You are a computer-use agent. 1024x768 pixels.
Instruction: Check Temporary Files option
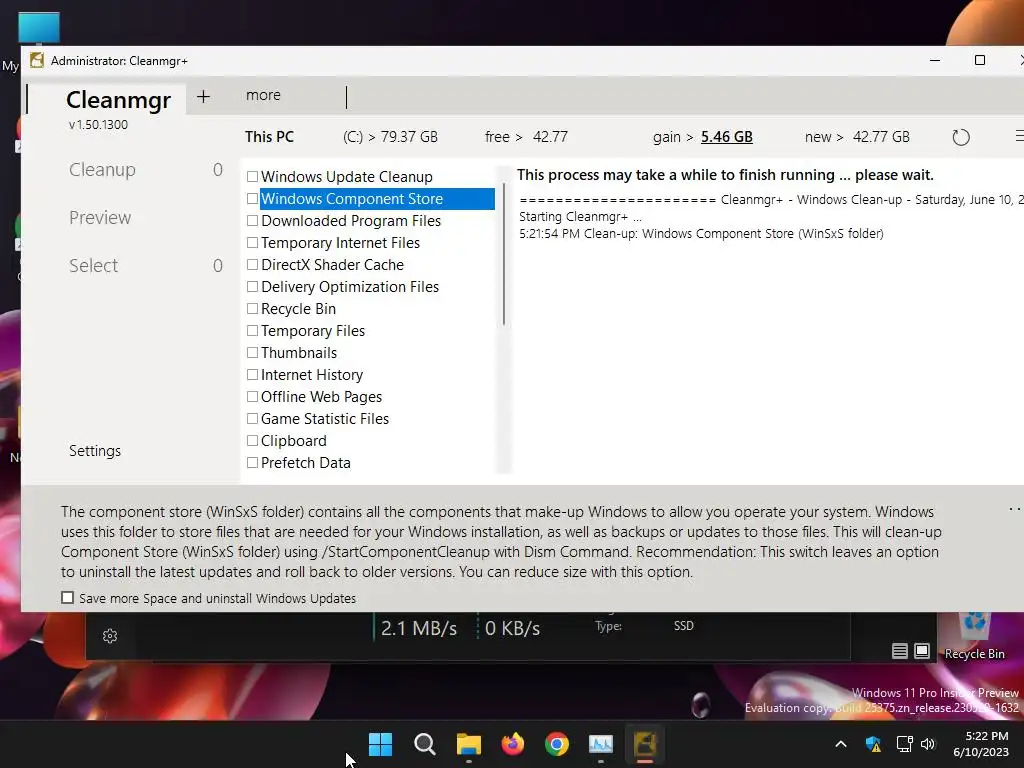(x=252, y=330)
